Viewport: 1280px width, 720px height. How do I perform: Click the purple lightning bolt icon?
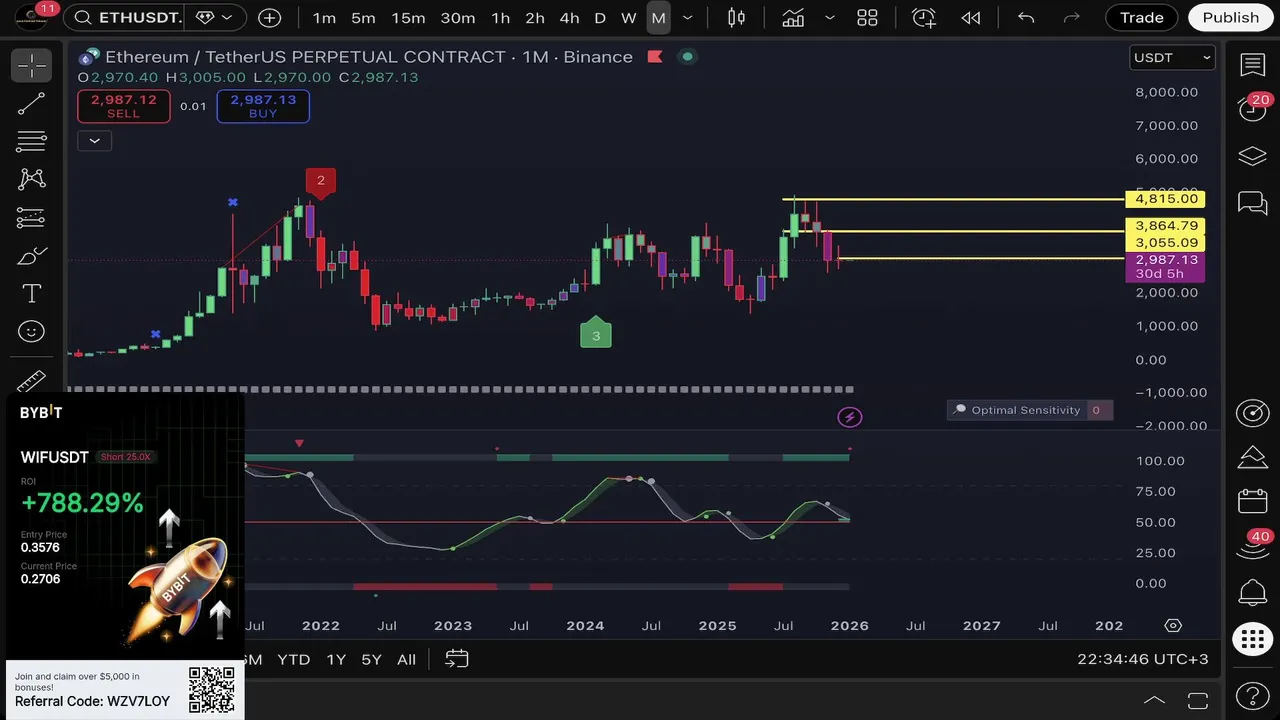click(x=849, y=417)
